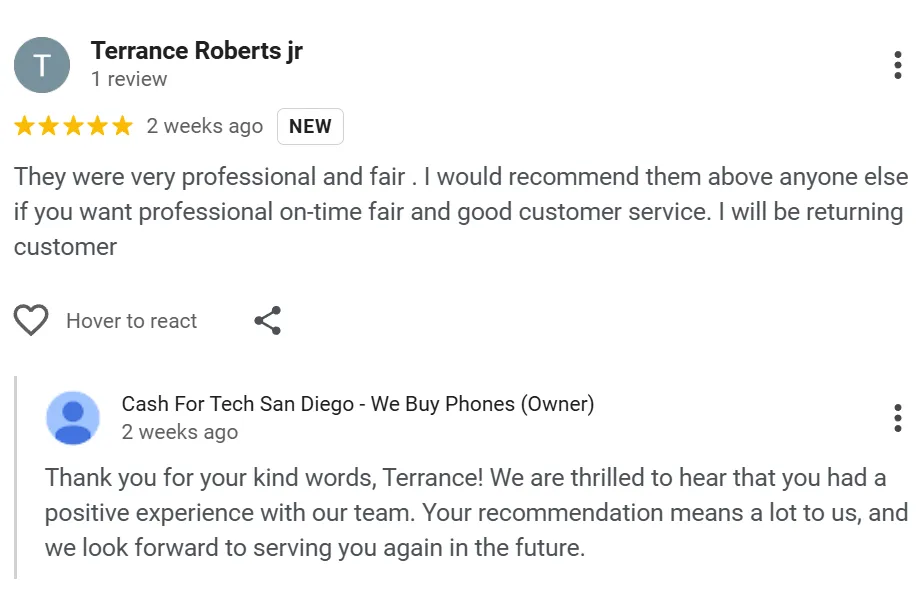Click the owner reply's "2 weeks ago" timestamp

[x=179, y=432]
